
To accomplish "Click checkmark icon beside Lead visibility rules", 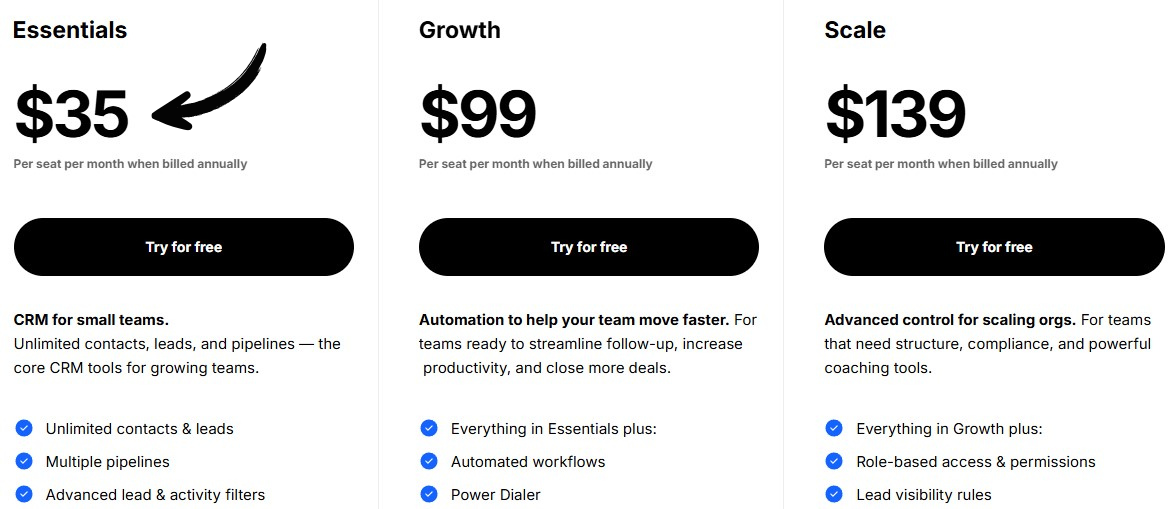I will 834,494.
